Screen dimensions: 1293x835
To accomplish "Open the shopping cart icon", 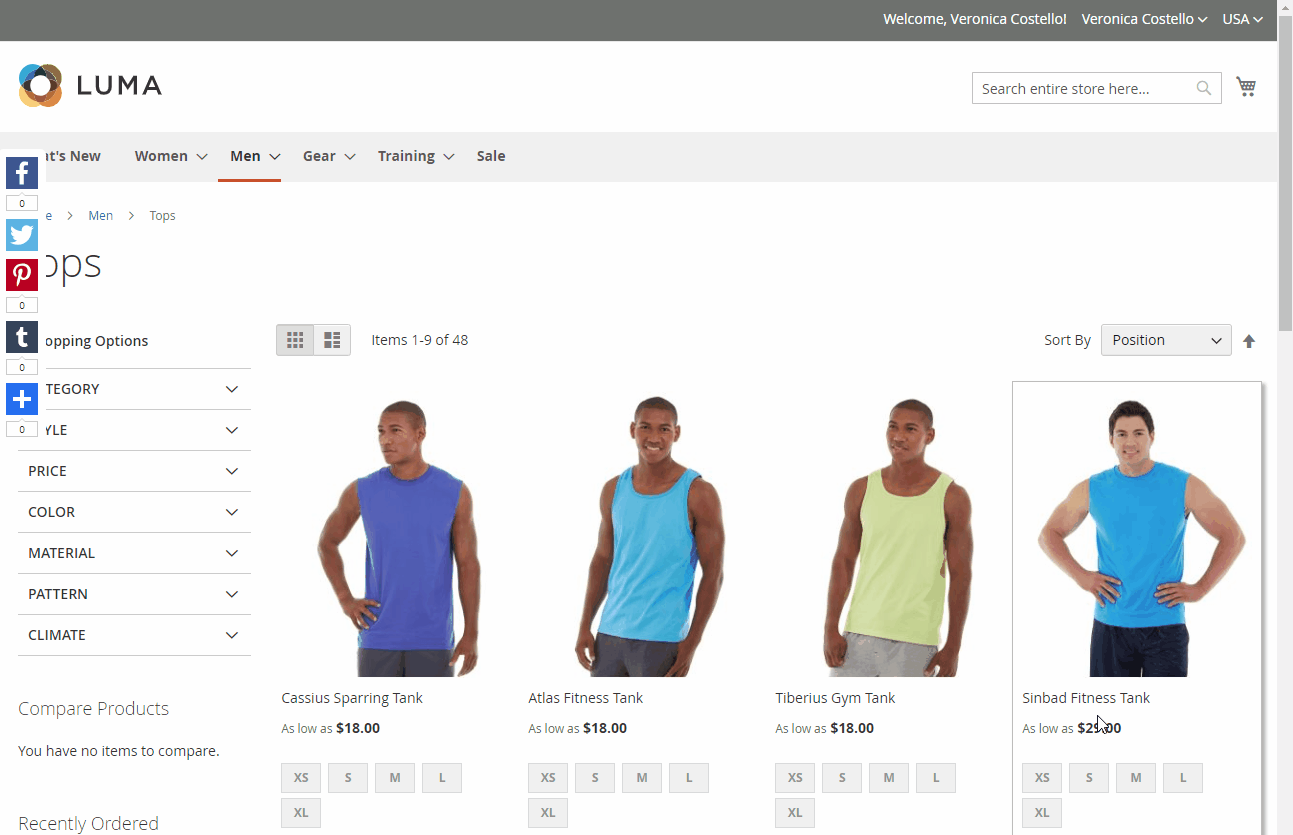I will tap(1245, 87).
